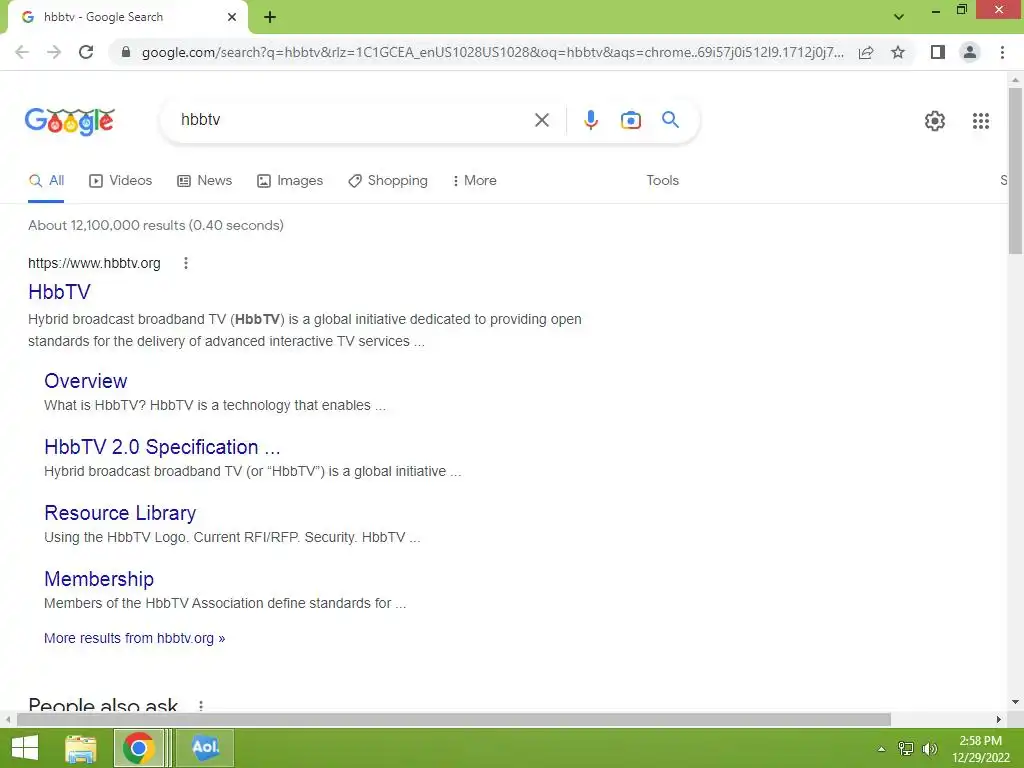Image resolution: width=1024 pixels, height=768 pixels.
Task: Open HbbTV 2.0 Specification link
Action: coord(162,447)
